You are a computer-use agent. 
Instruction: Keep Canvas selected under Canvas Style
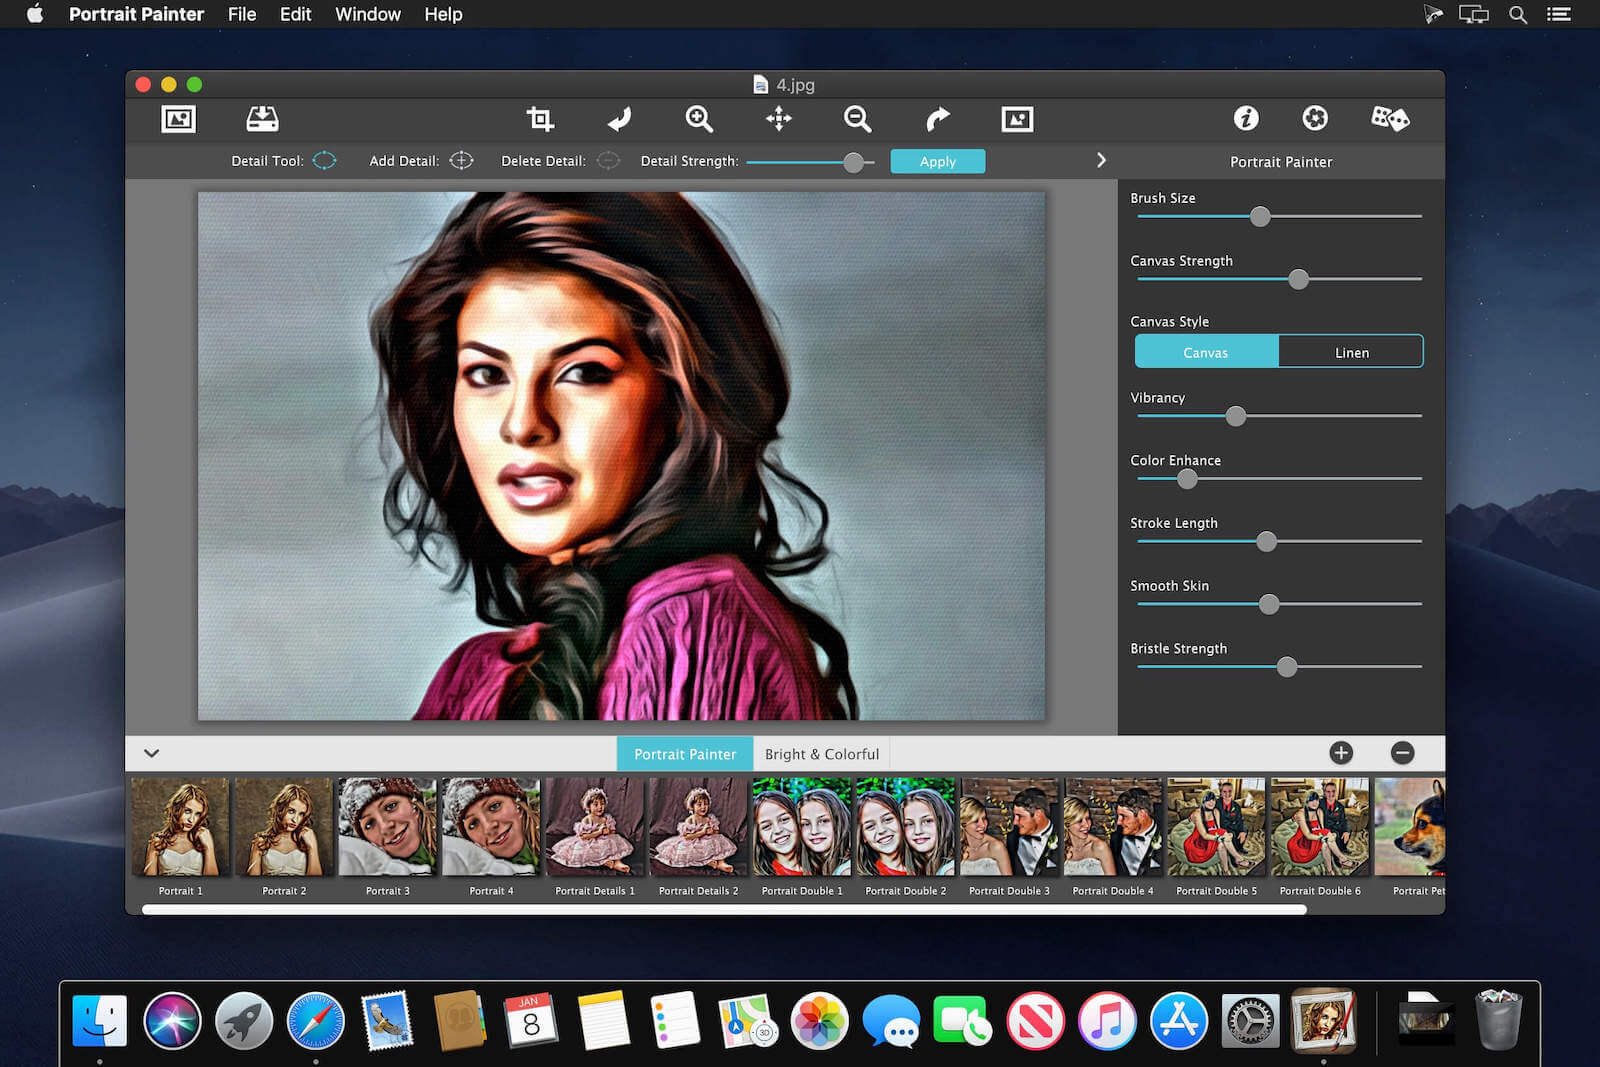click(1206, 351)
